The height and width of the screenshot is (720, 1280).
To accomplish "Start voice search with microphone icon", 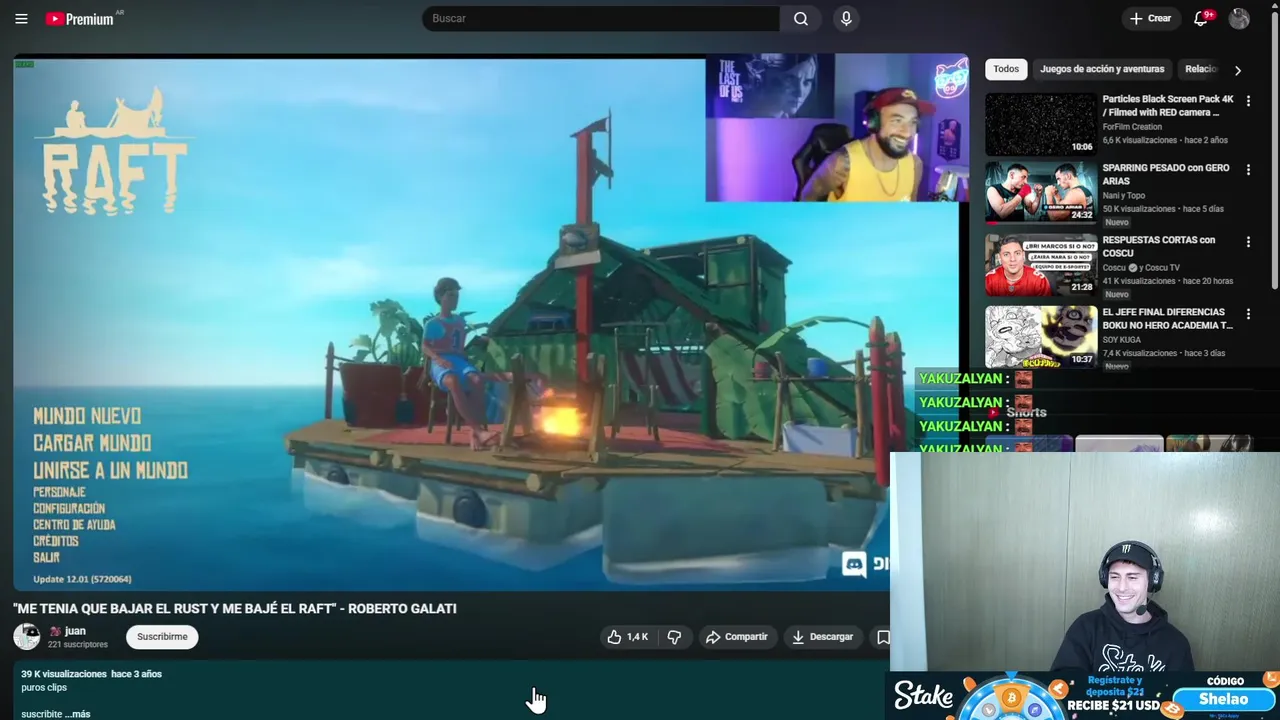I will coord(846,19).
